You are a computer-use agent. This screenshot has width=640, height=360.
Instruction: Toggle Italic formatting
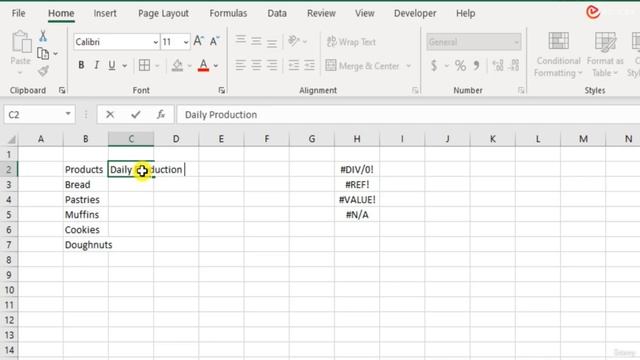click(x=96, y=65)
